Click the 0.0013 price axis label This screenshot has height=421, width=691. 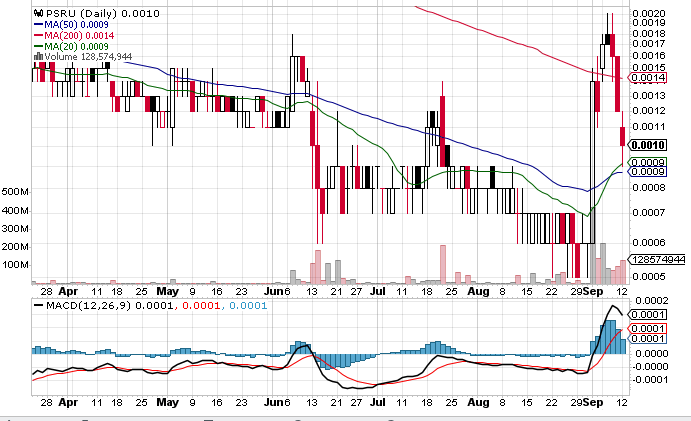point(649,96)
